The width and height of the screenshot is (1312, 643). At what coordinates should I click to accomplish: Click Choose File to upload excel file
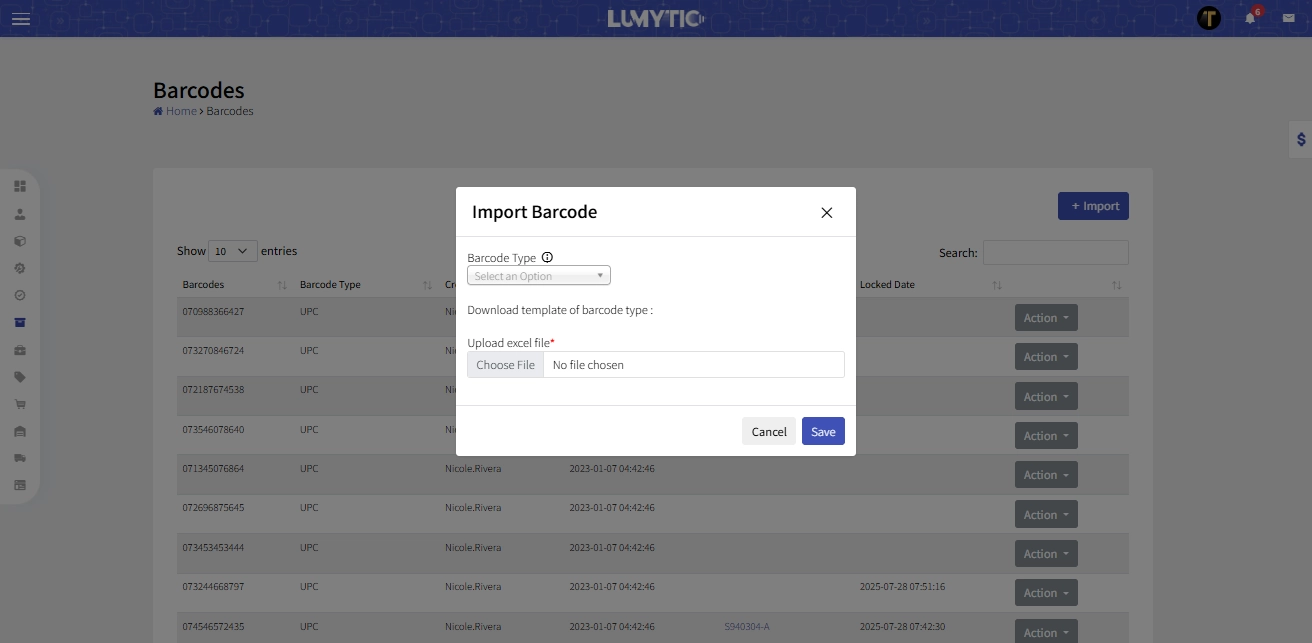coord(505,364)
